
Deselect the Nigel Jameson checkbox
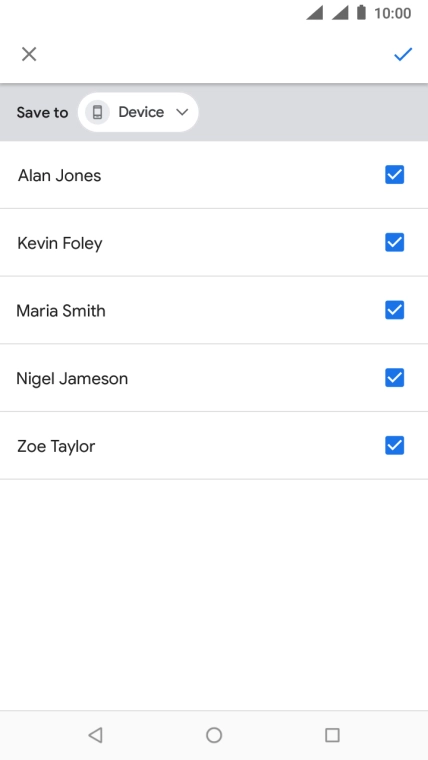click(395, 378)
